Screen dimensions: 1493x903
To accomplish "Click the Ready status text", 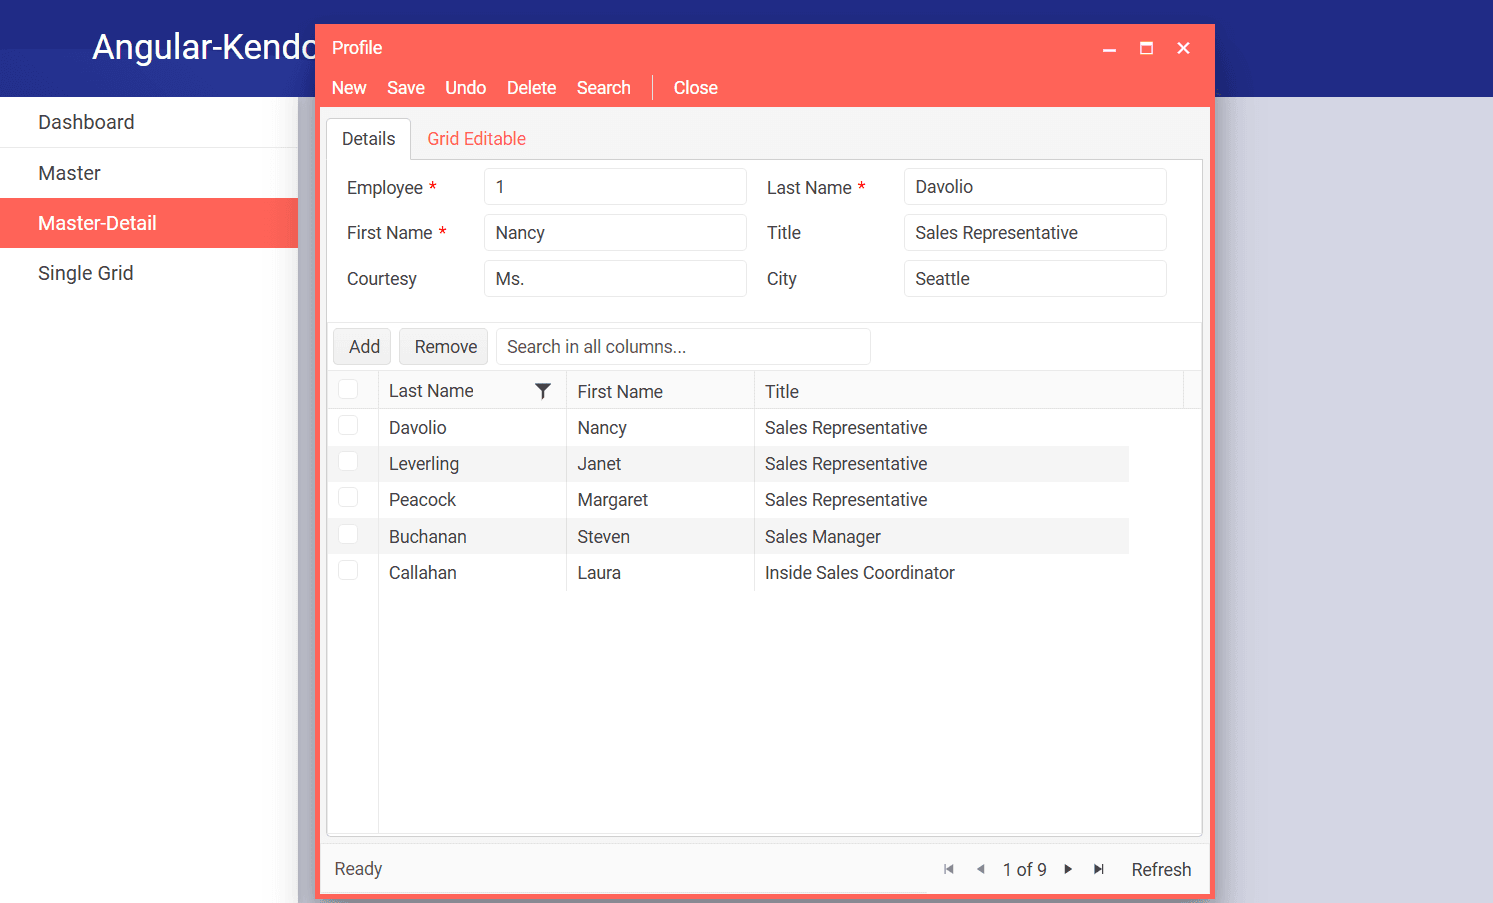I will point(358,869).
